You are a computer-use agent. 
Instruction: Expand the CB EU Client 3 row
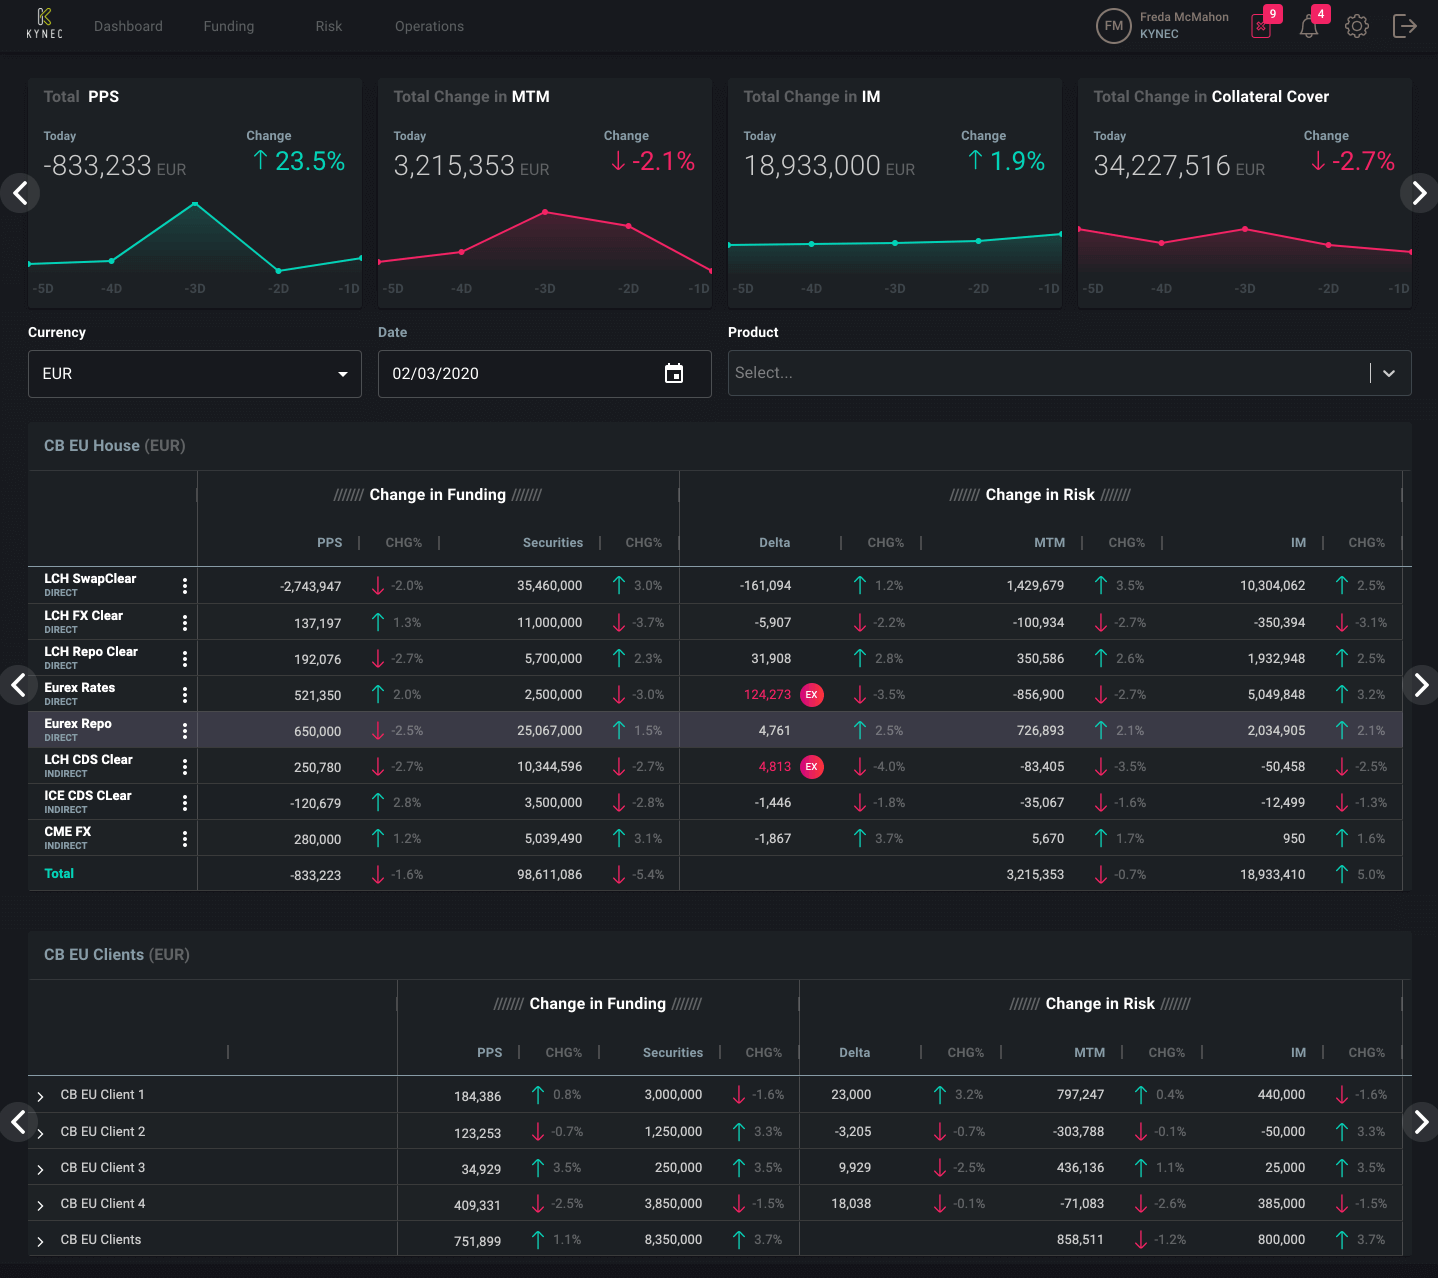click(x=41, y=1169)
